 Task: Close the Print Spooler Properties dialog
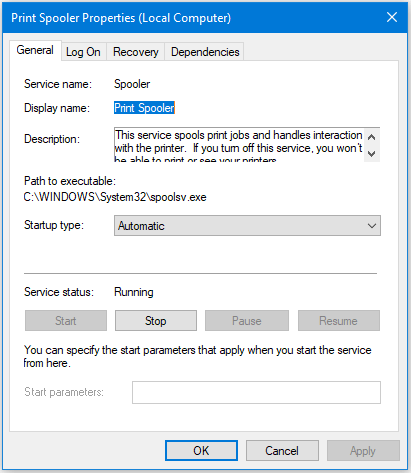[x=392, y=17]
